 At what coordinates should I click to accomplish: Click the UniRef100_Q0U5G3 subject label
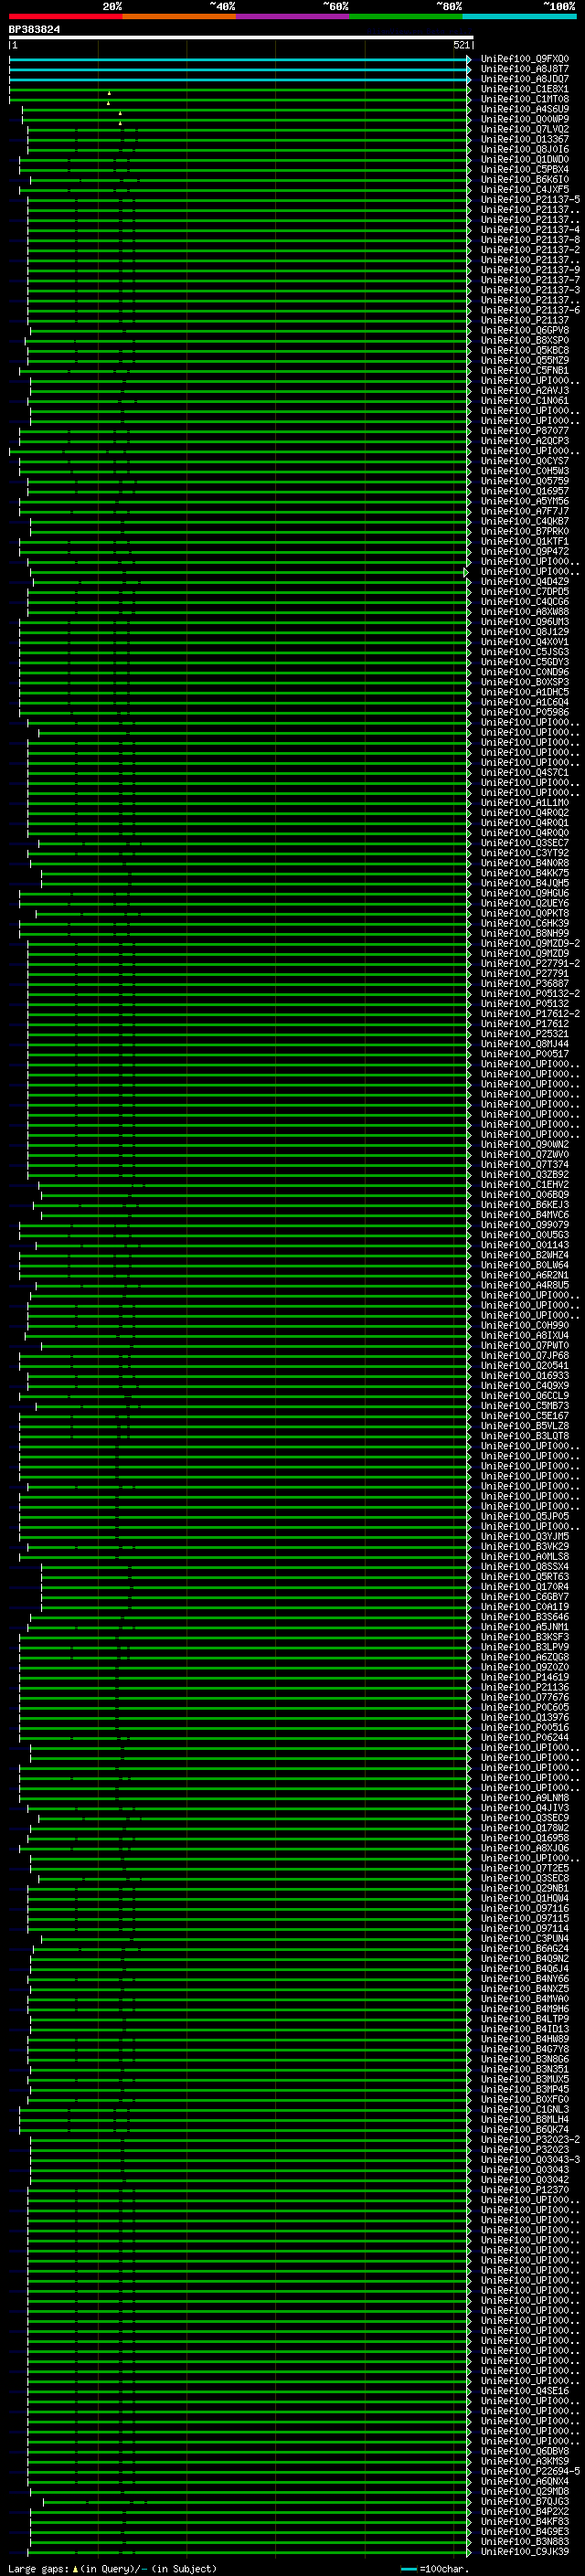tap(524, 1234)
